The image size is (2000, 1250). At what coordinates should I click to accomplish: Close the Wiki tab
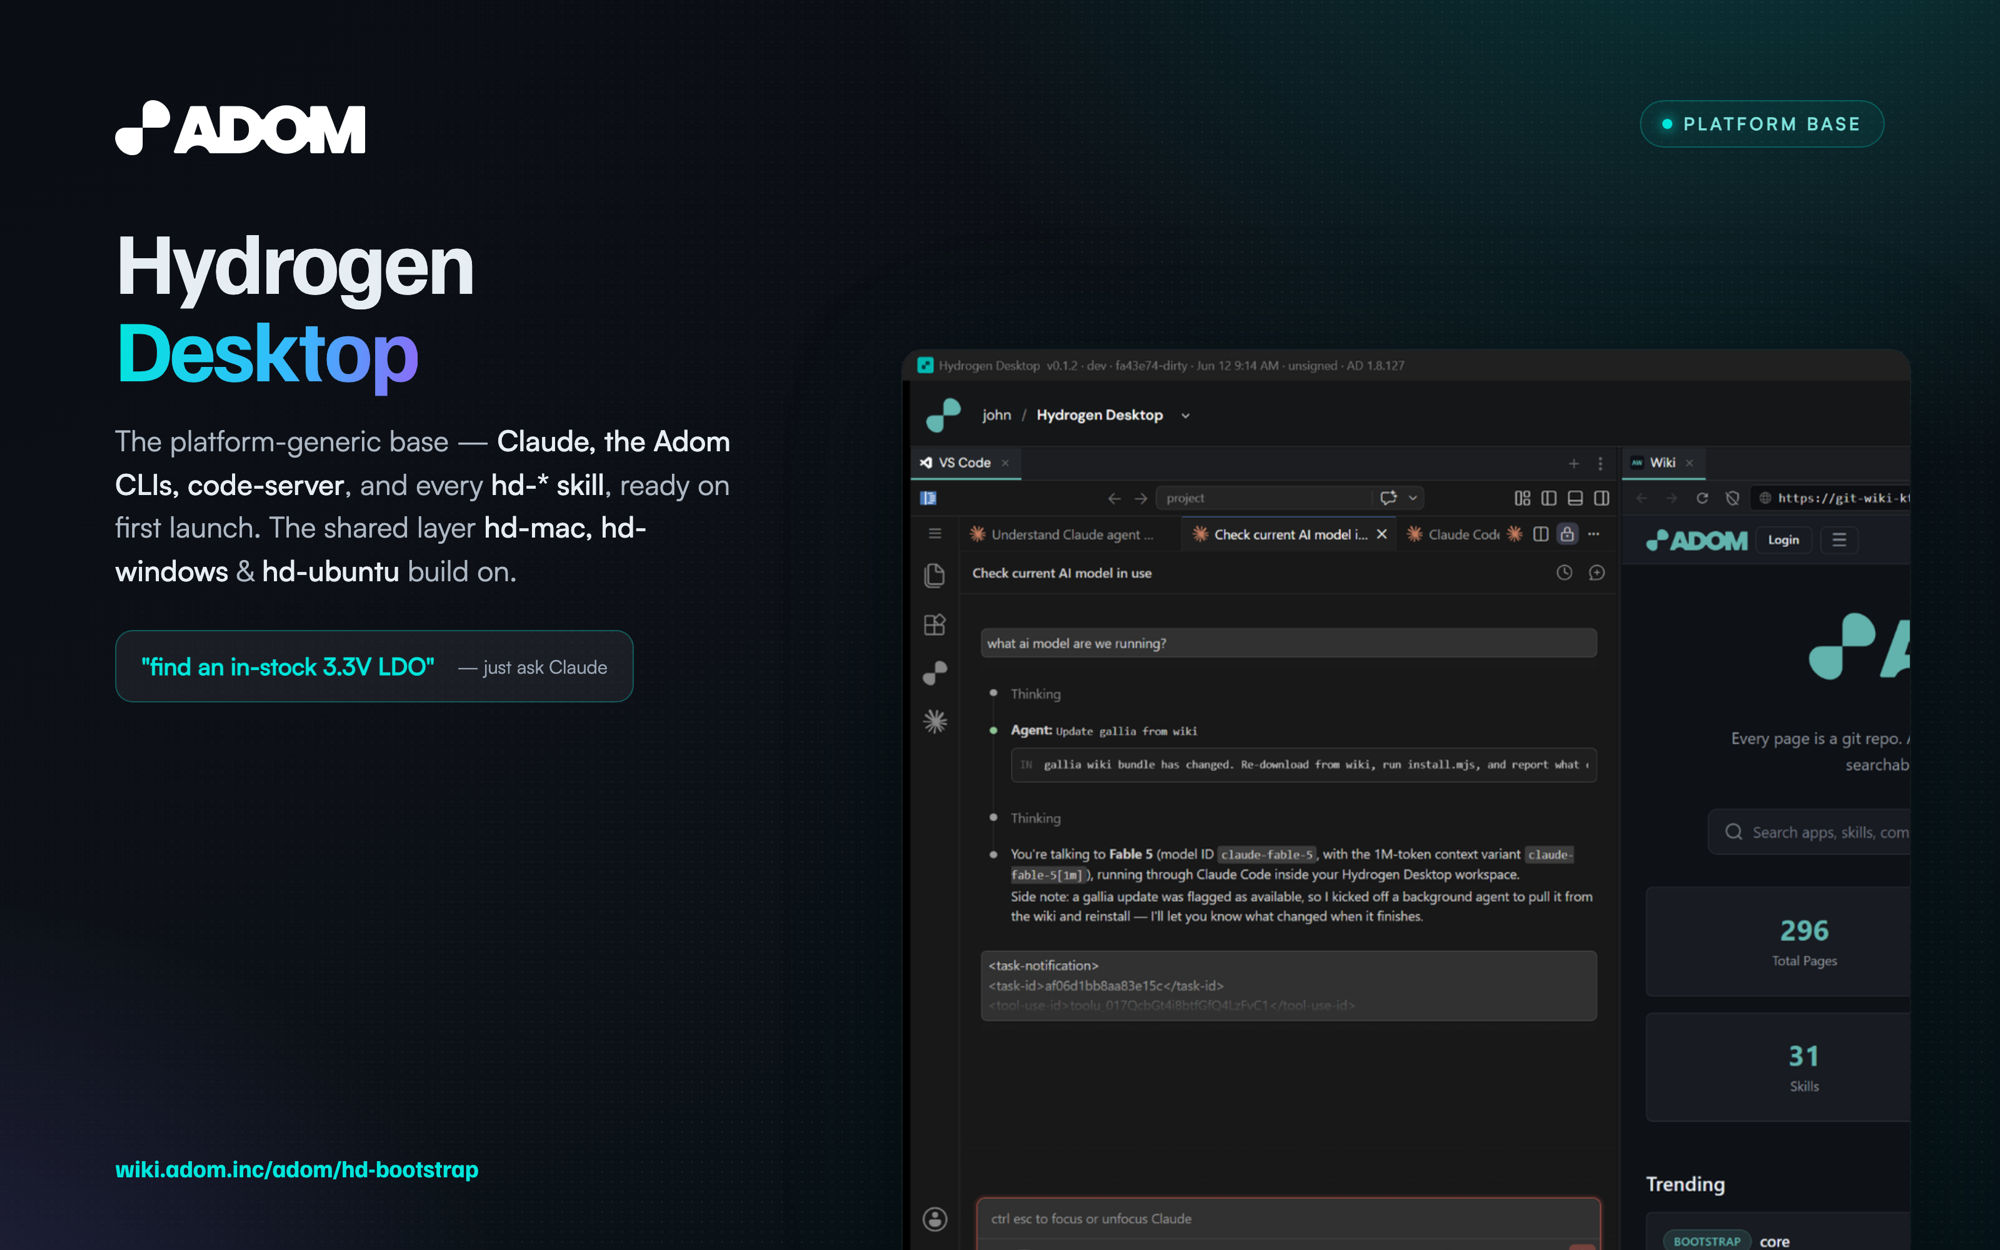tap(1690, 463)
